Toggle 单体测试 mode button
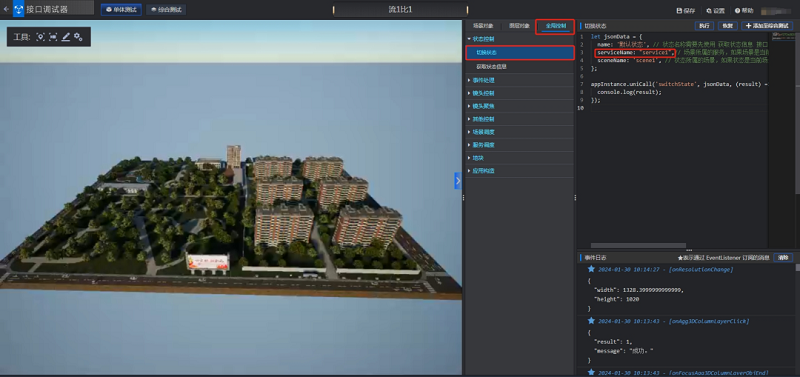 point(121,10)
